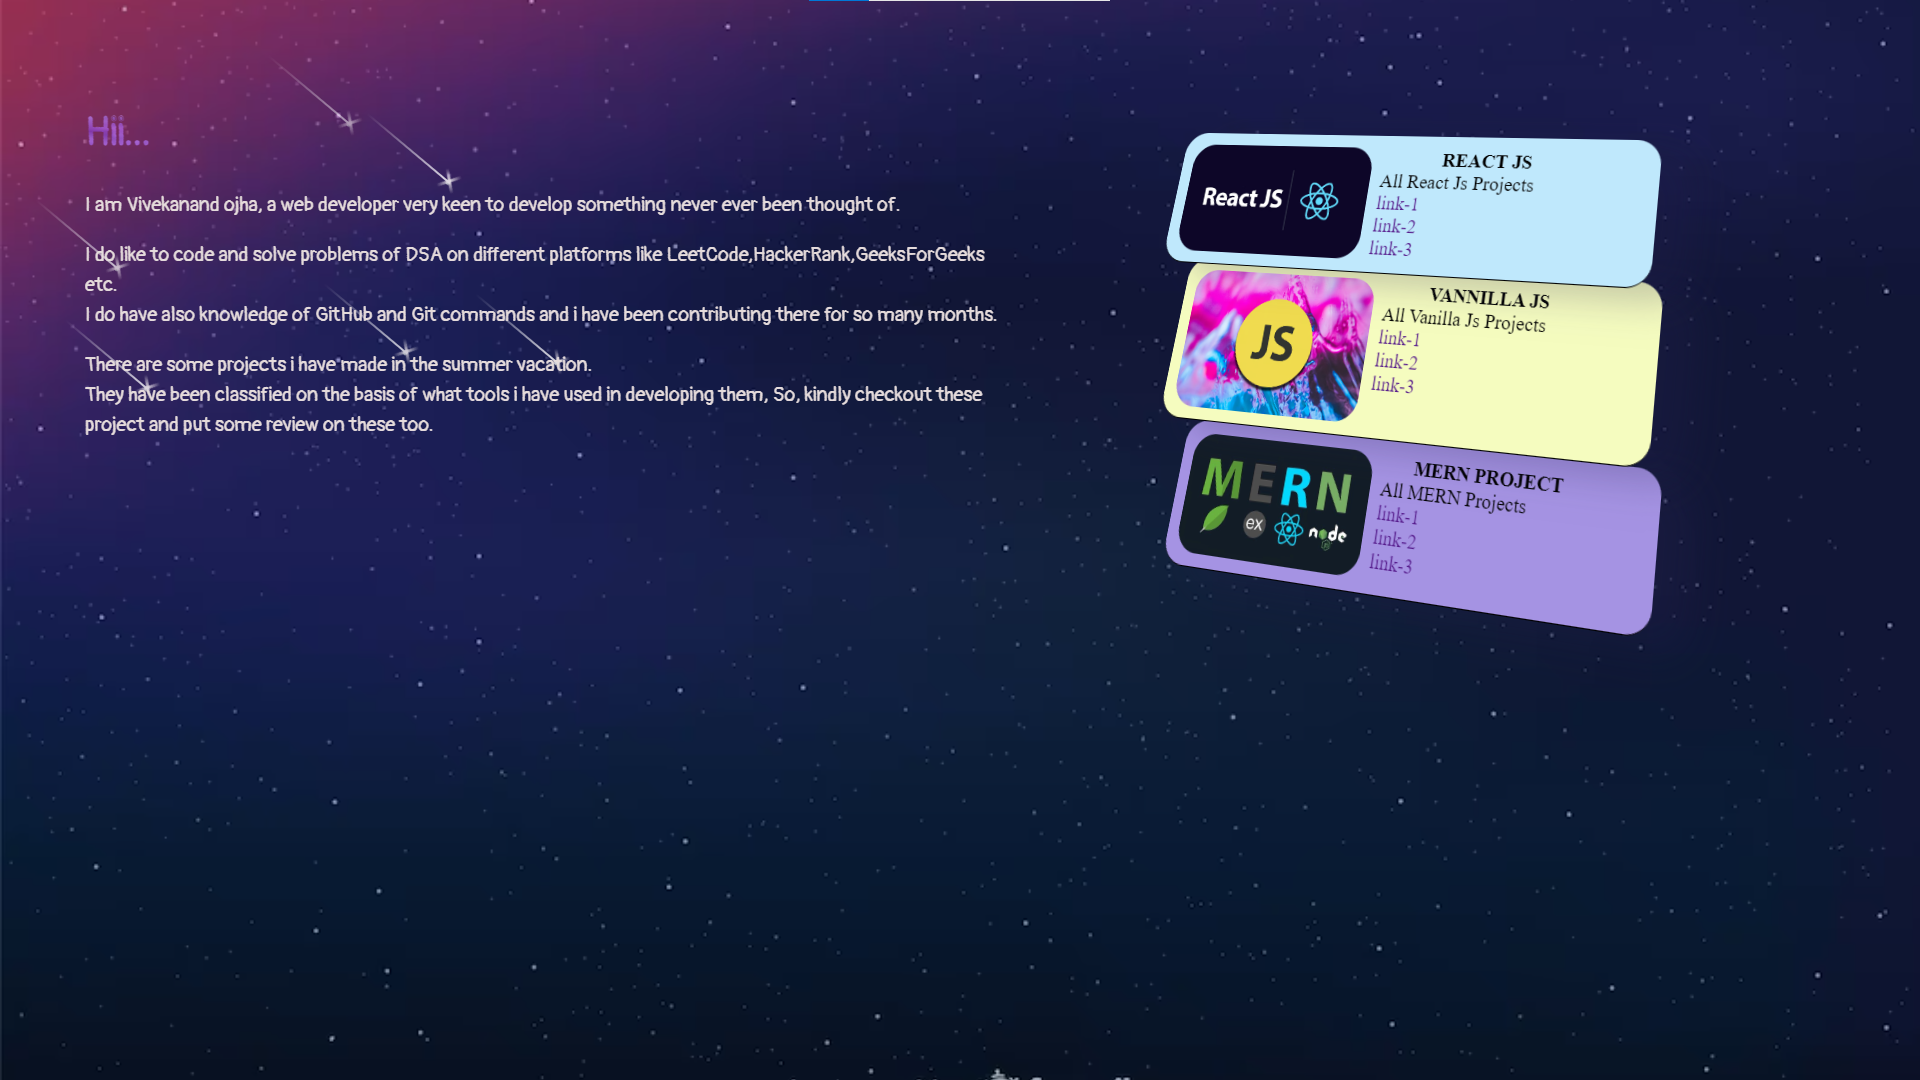Follow link-2 in the MERN Project card
The height and width of the screenshot is (1080, 1920).
coord(1394,540)
